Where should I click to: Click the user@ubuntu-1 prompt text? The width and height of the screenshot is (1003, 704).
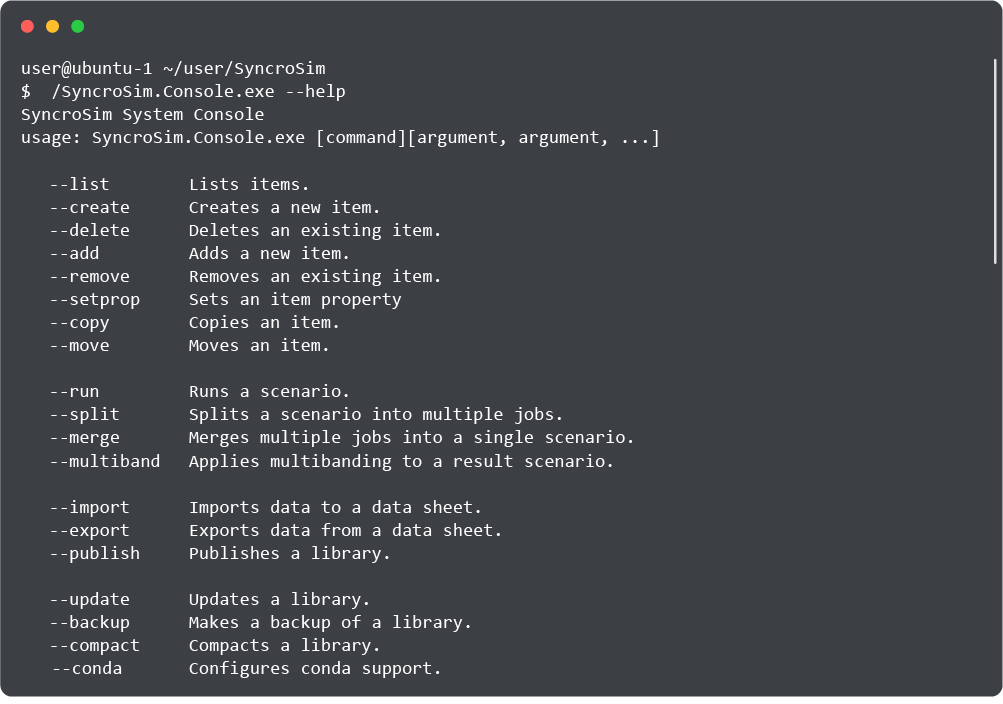point(85,69)
